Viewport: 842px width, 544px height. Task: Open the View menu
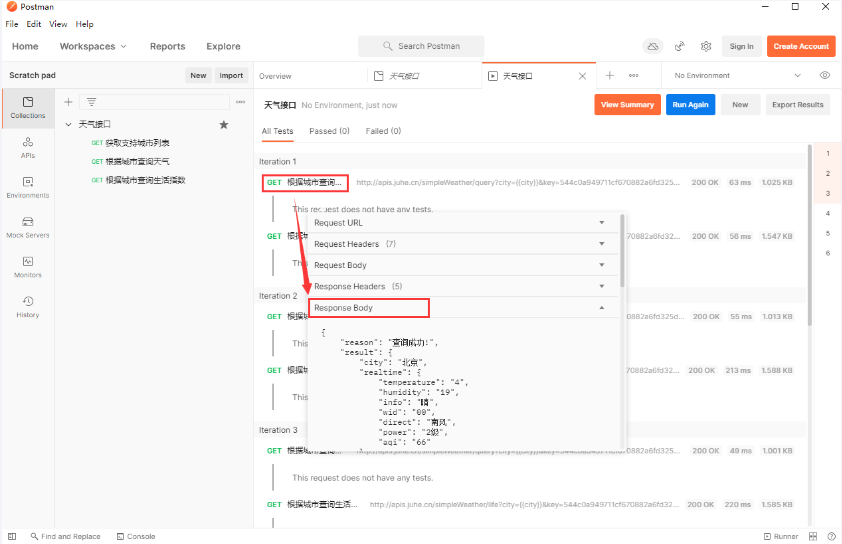click(58, 24)
